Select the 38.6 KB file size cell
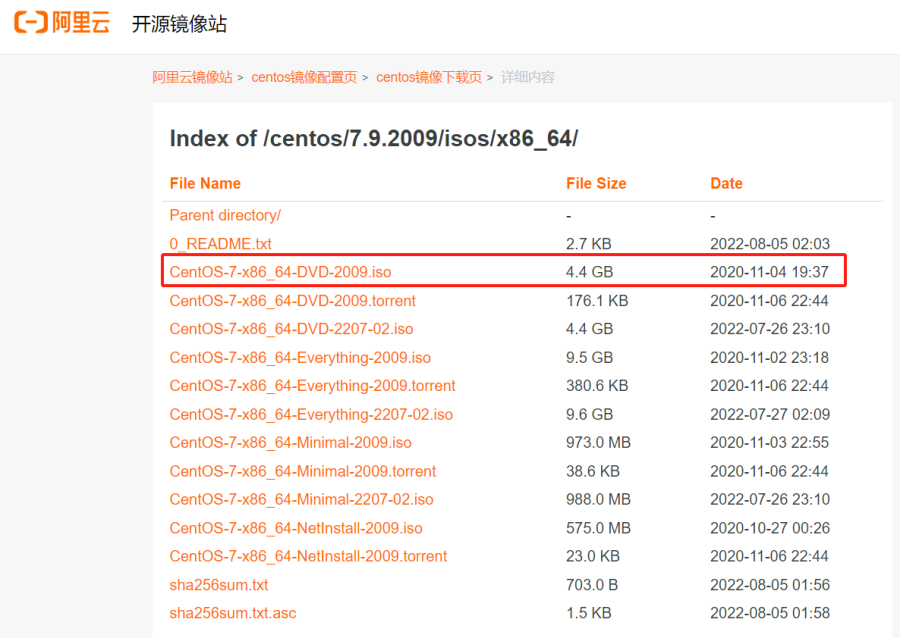The width and height of the screenshot is (900, 638). (x=593, y=471)
